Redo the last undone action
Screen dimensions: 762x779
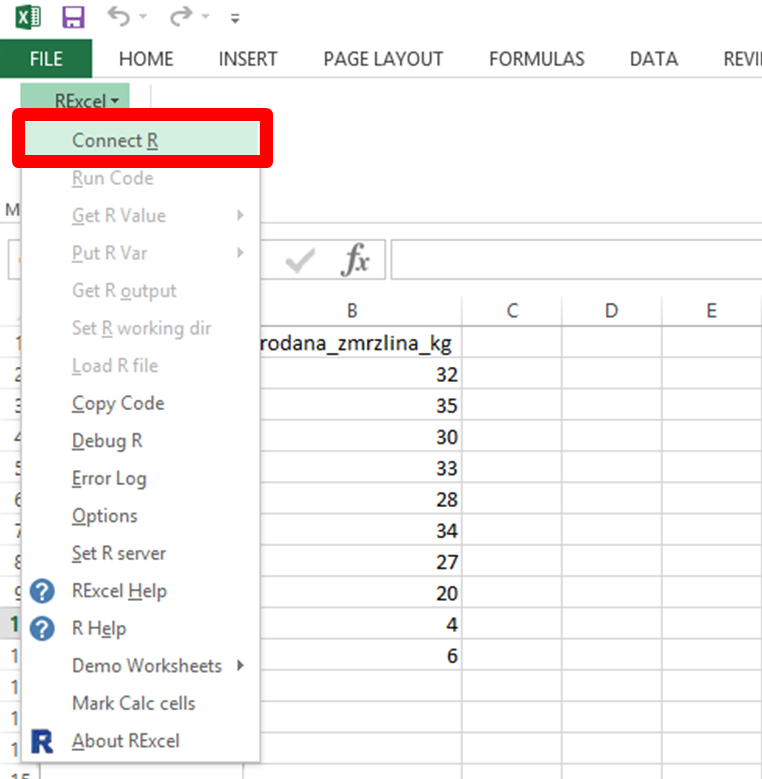coord(180,16)
